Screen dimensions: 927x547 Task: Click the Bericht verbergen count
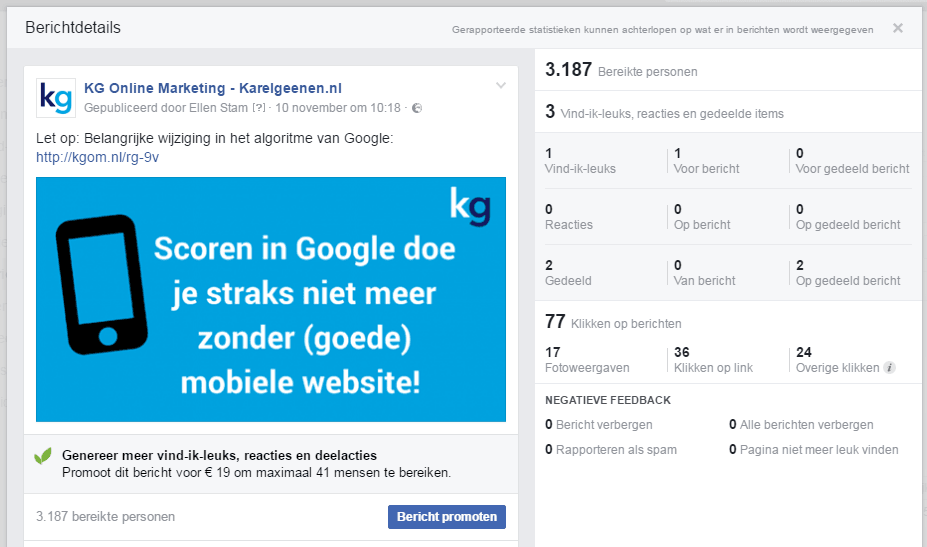point(599,425)
